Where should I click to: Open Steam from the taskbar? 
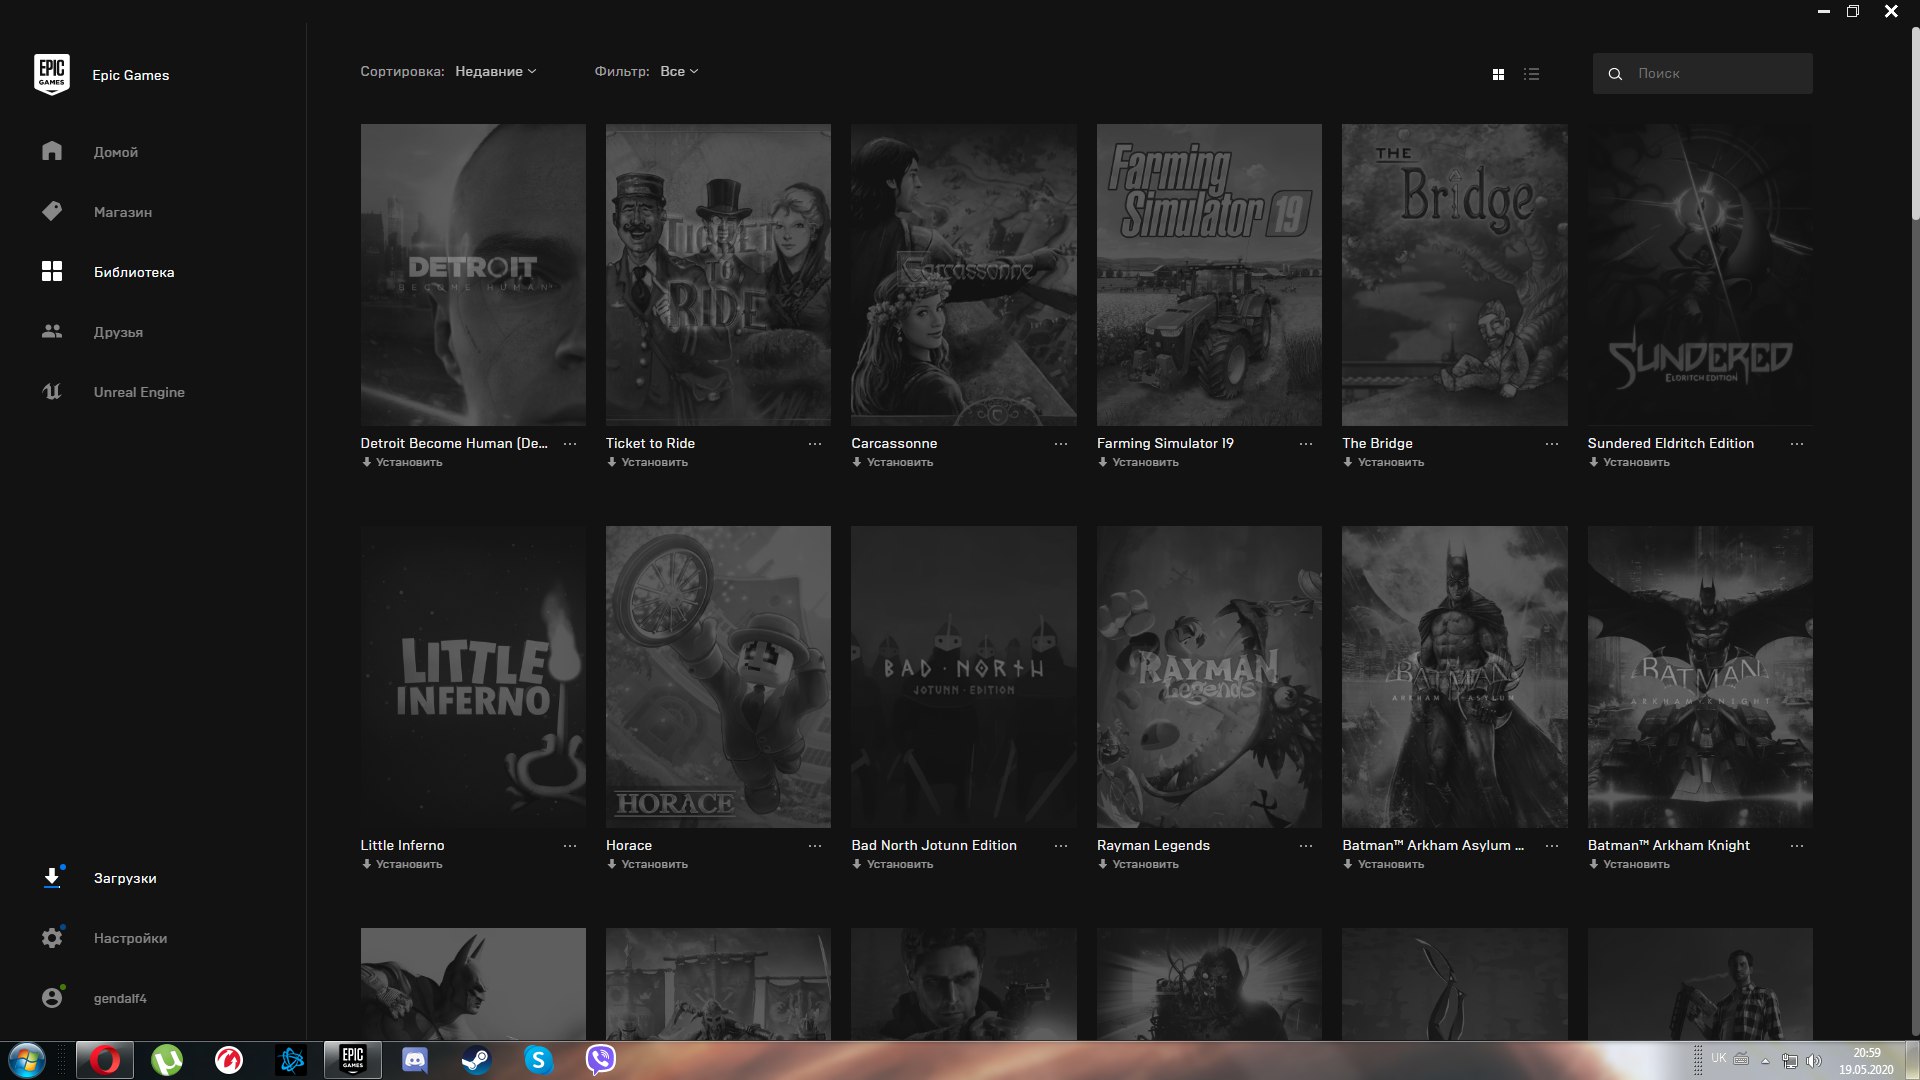tap(476, 1060)
